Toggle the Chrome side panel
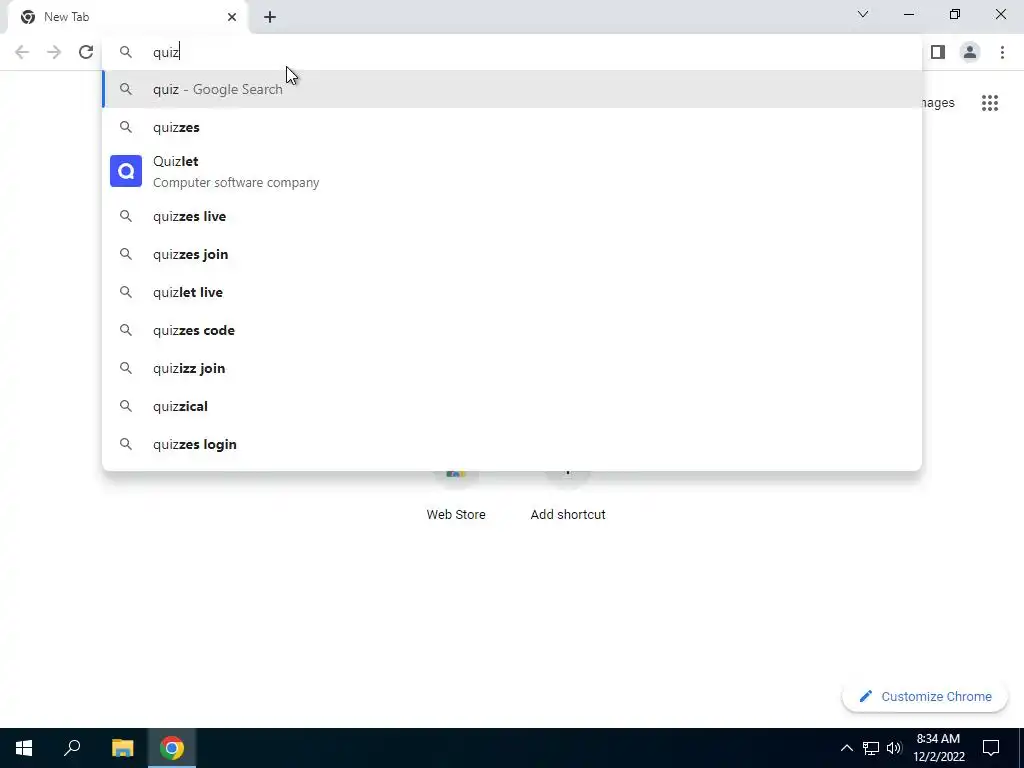 coord(938,52)
